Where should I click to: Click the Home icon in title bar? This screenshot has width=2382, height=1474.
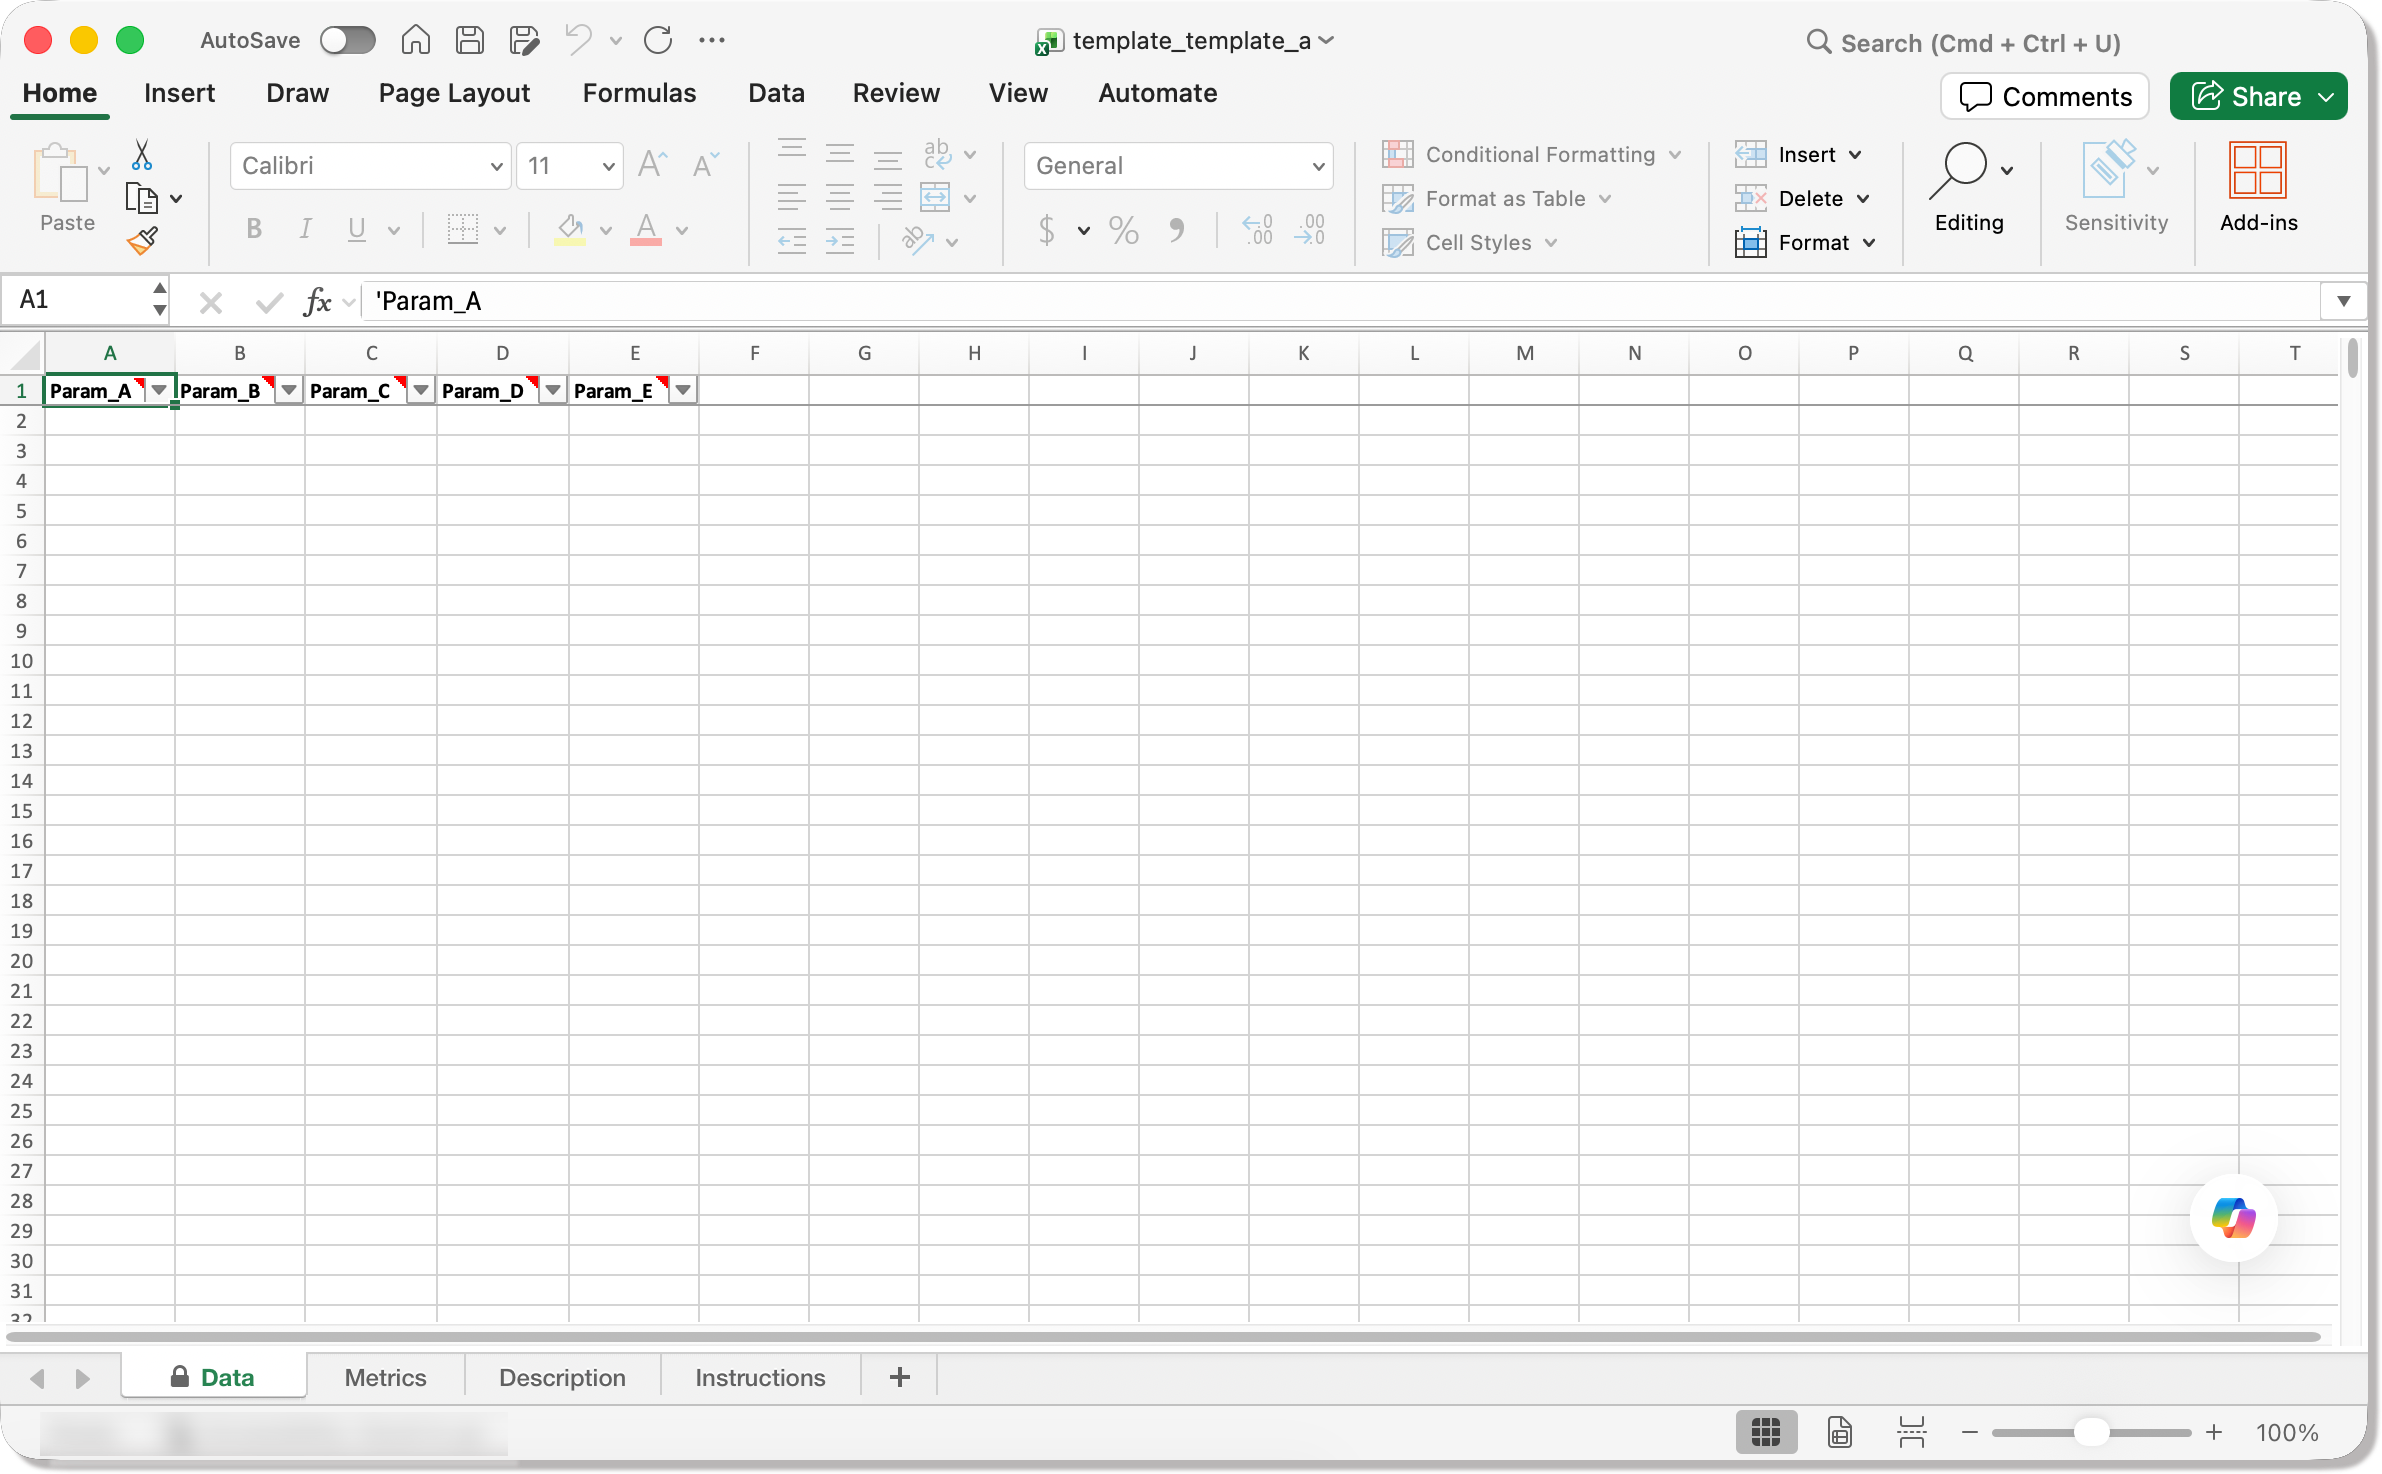(415, 40)
